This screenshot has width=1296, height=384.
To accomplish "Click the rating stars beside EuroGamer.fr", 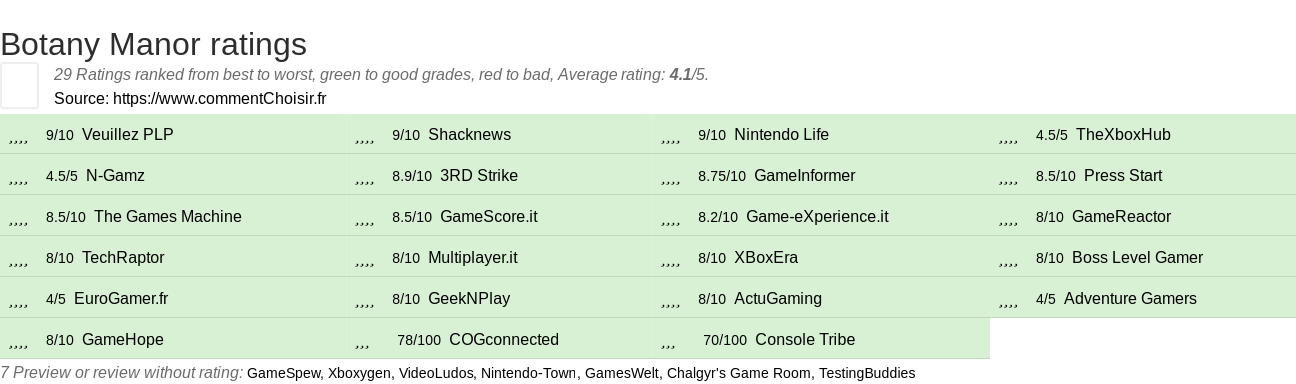I will 18,300.
